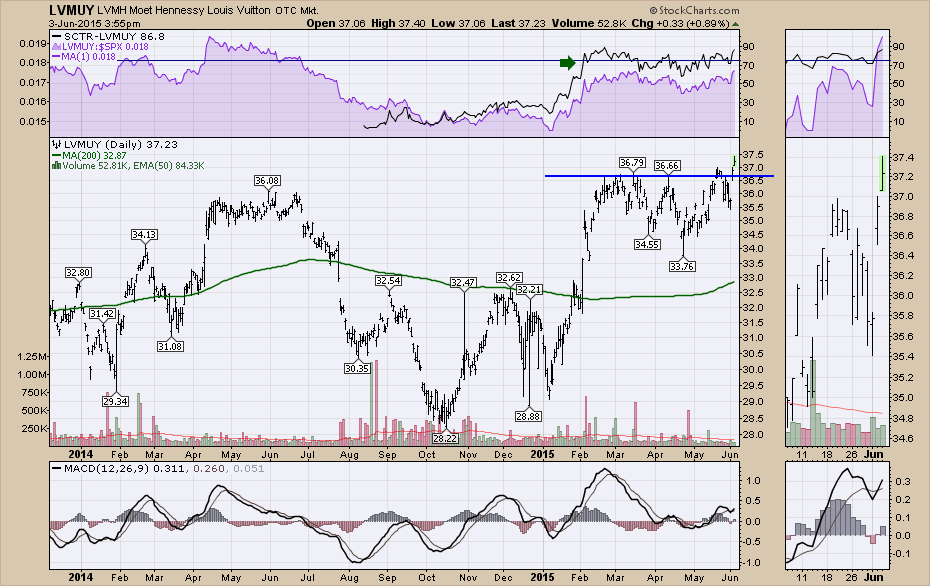Click the MA(1) 0.018 legend entry
This screenshot has width=930, height=586.
pos(84,56)
